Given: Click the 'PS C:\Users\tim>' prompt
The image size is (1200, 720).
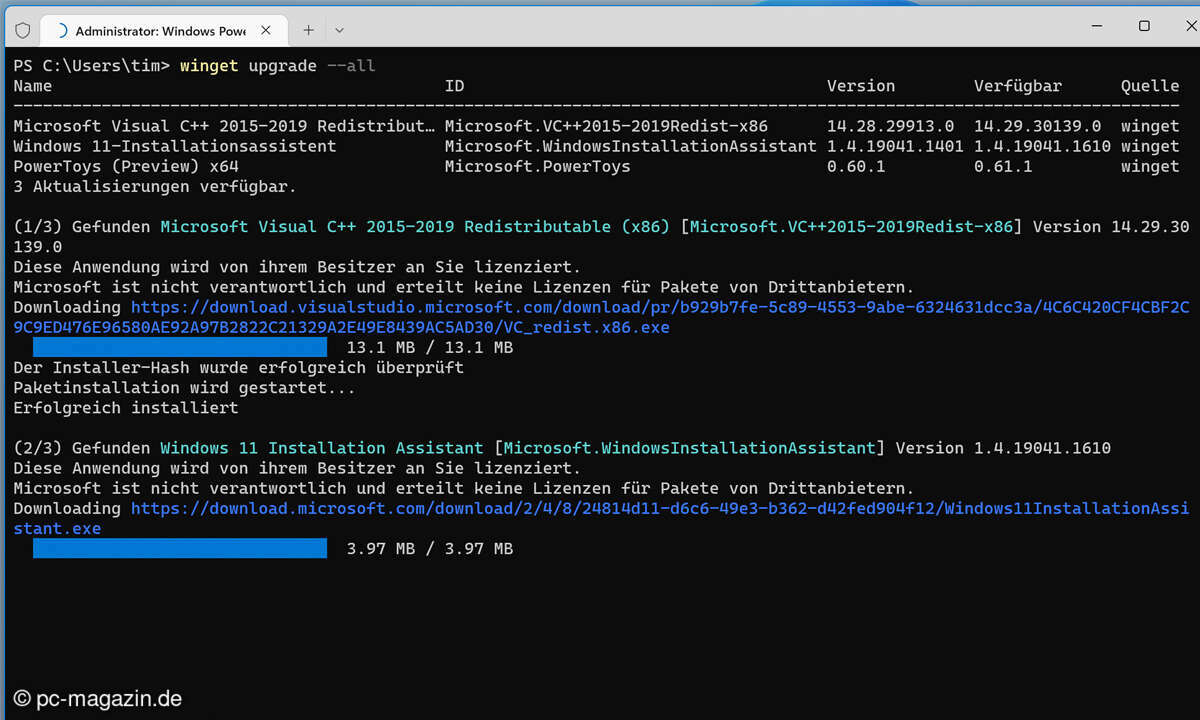Looking at the screenshot, I should (91, 66).
